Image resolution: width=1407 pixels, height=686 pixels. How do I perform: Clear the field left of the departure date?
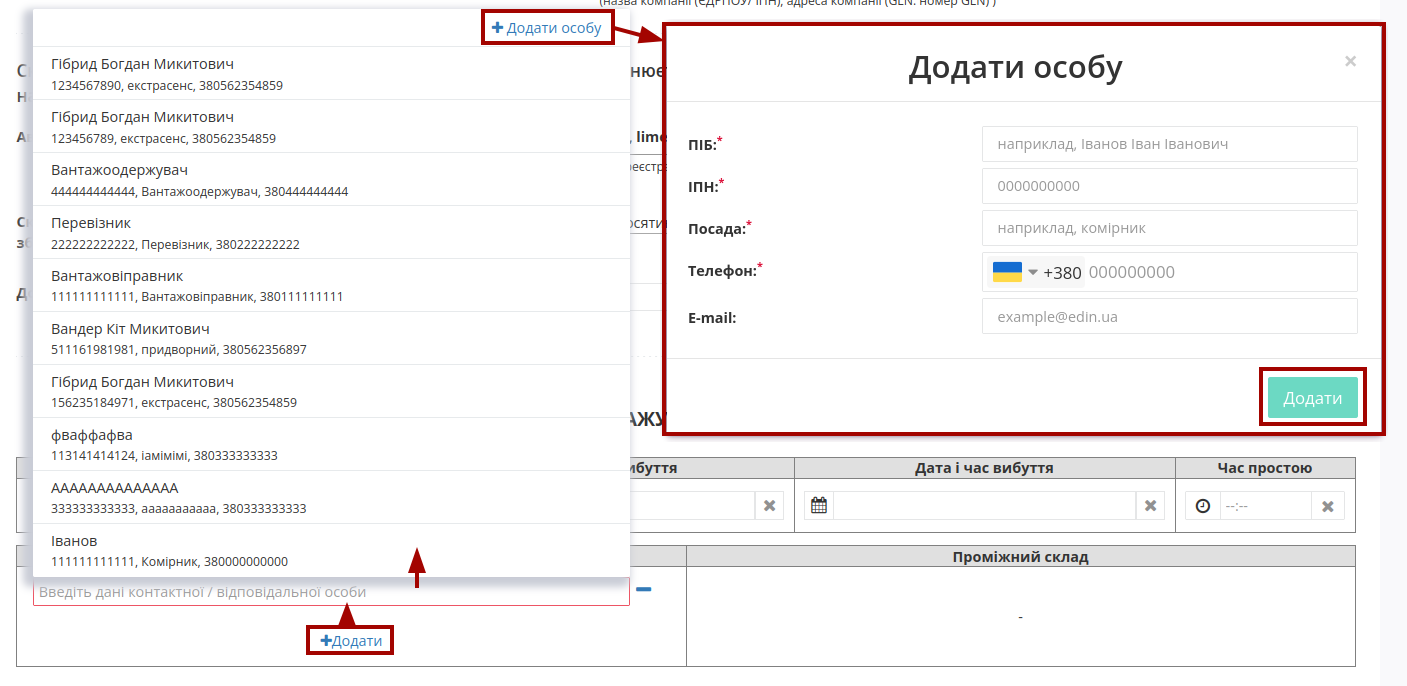[x=769, y=506]
